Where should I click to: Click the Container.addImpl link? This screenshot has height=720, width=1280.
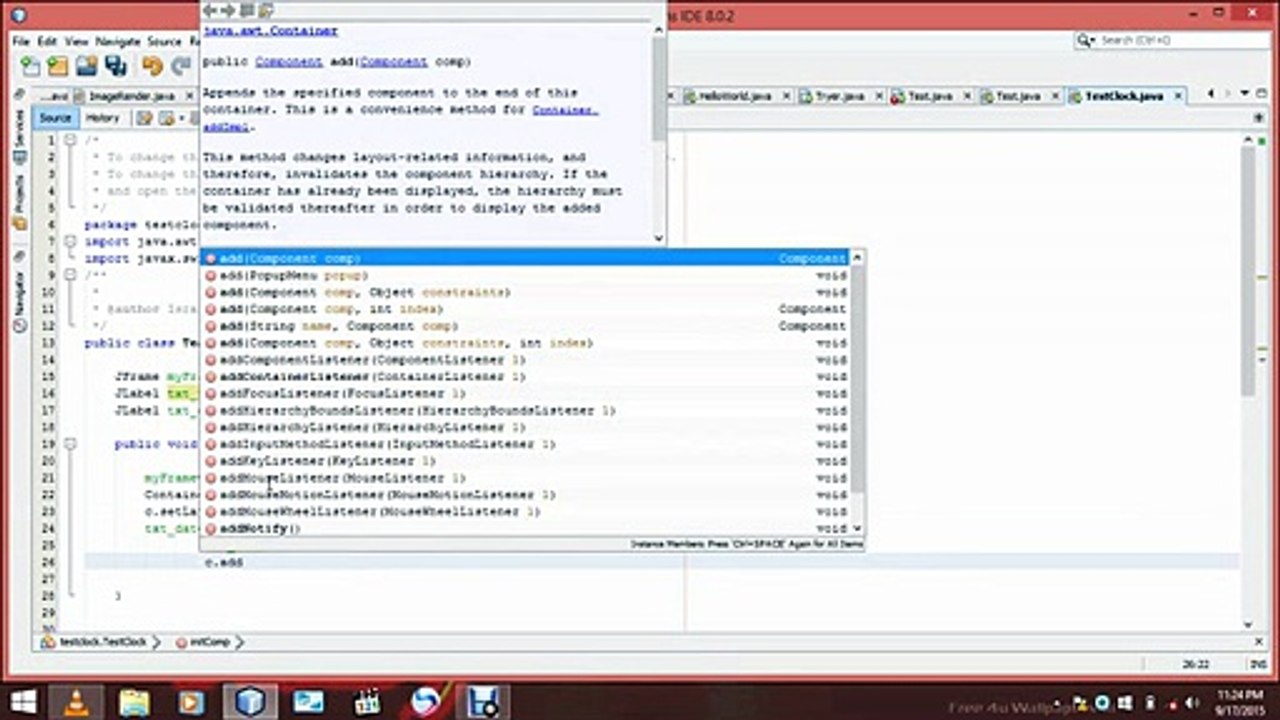tap(565, 110)
